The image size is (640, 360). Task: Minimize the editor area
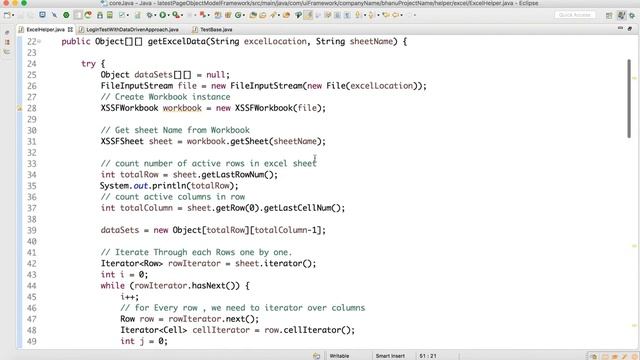click(620, 28)
